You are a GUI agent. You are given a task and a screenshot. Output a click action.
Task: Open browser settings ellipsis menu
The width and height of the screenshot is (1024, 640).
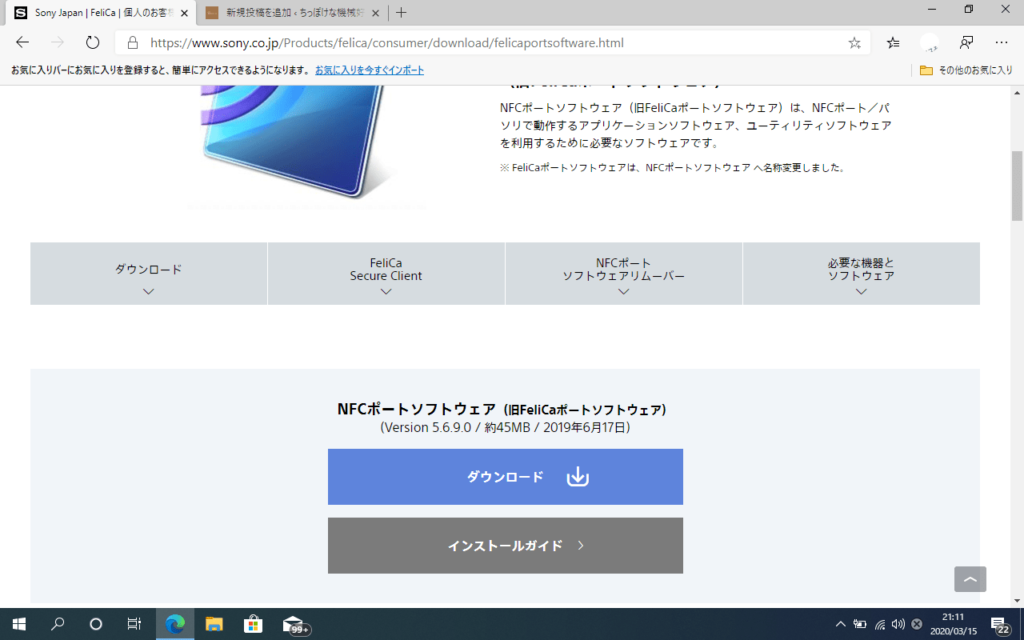(1001, 42)
